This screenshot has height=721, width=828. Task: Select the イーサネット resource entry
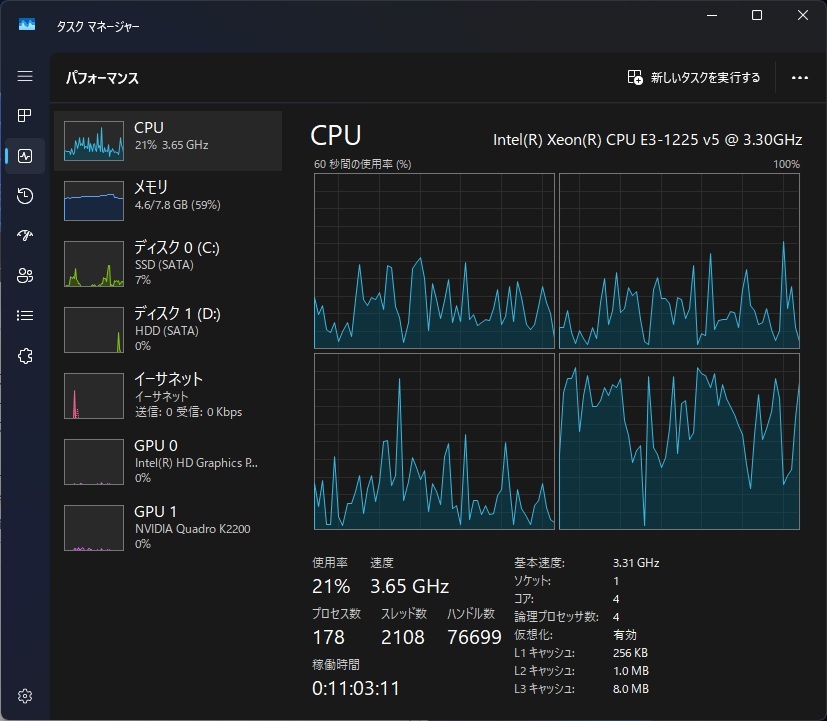[x=168, y=395]
